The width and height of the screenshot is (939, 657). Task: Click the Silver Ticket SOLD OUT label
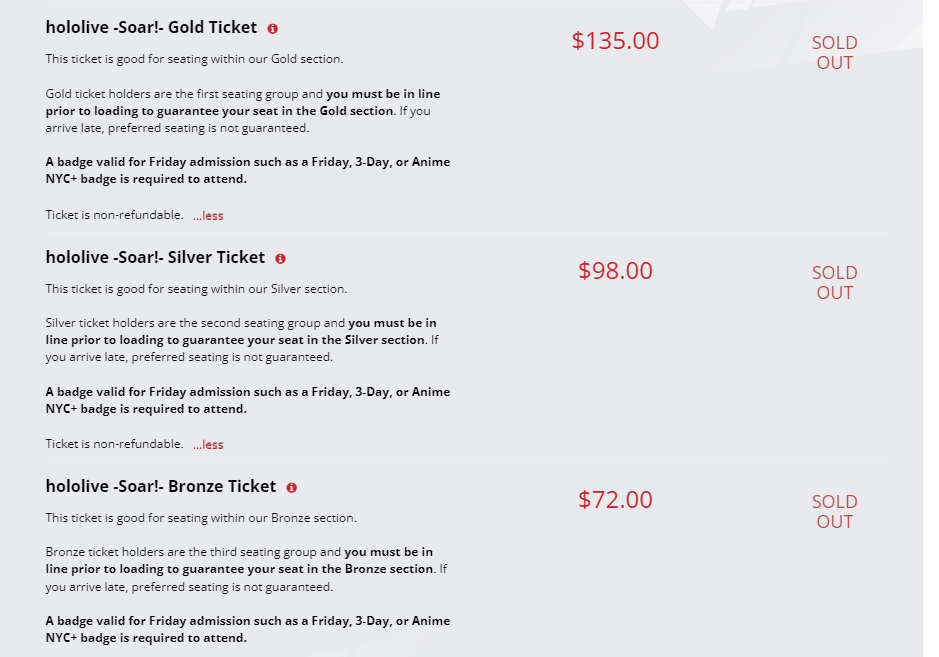[834, 283]
